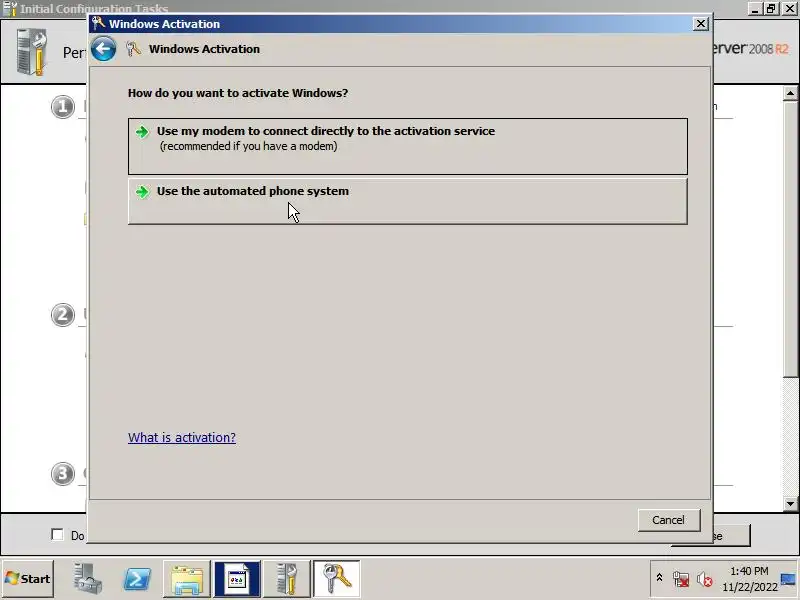The width and height of the screenshot is (800, 600).
Task: Launch Windows PowerShell from the taskbar
Action: [137, 579]
